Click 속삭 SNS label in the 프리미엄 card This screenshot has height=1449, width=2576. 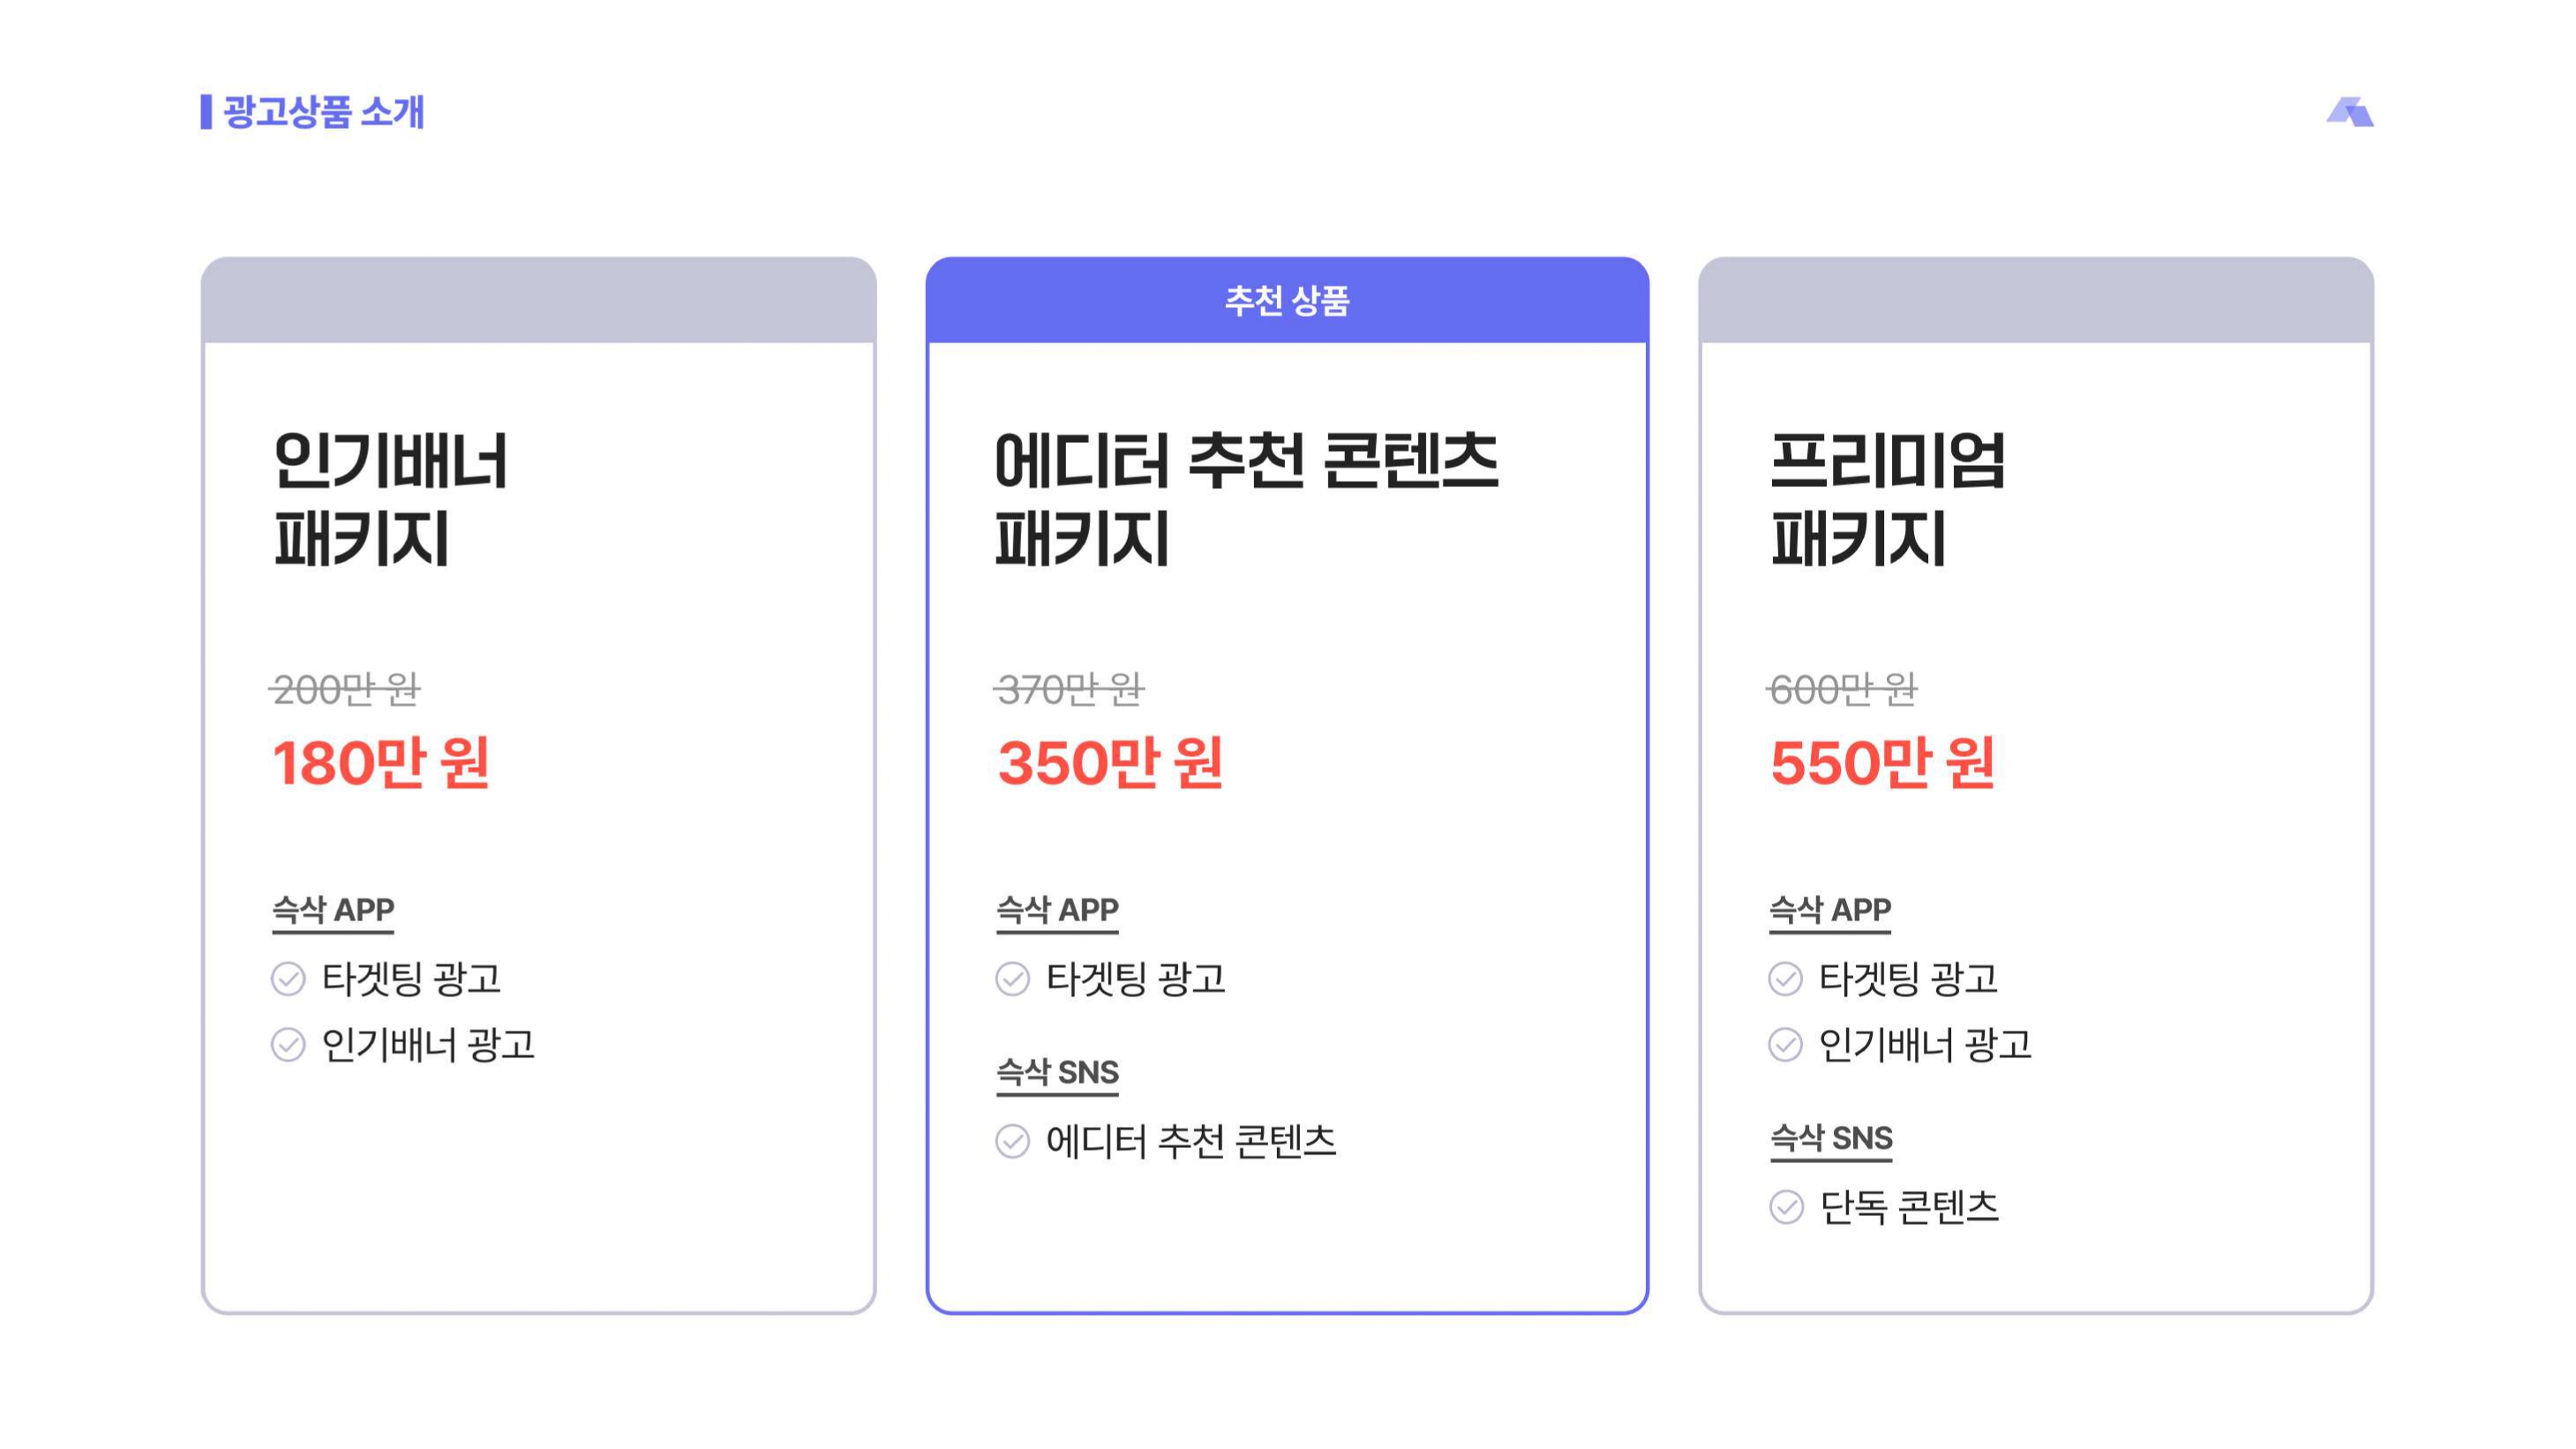[1831, 1138]
